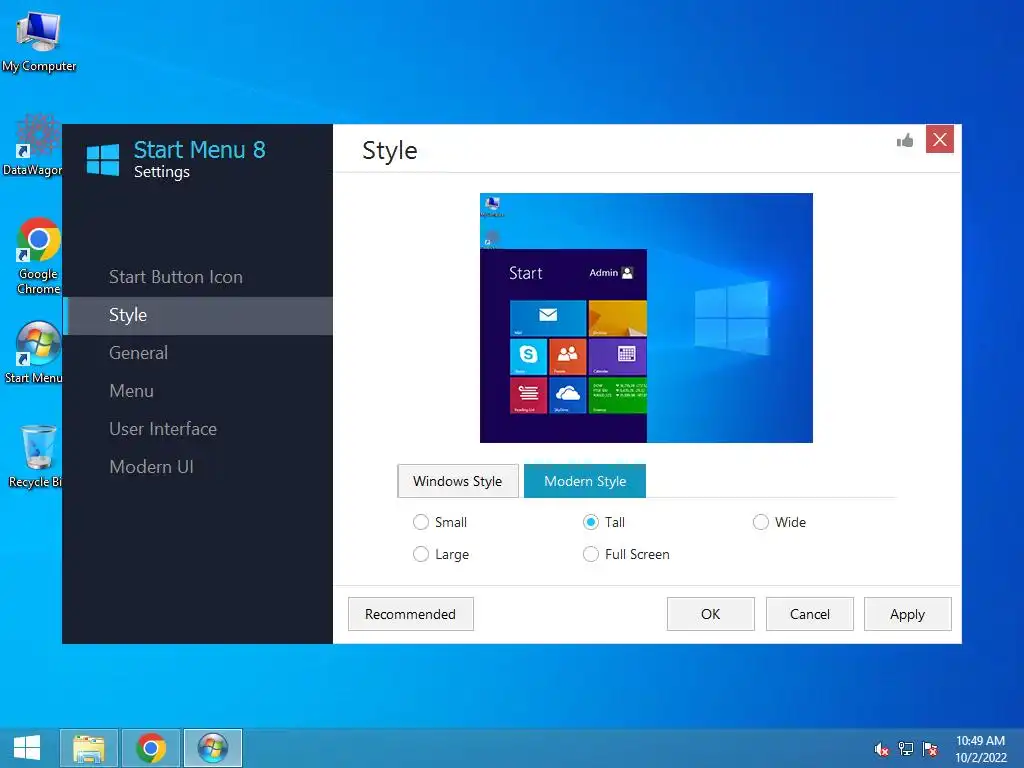Viewport: 1024px width, 768px height.
Task: Open the Menu settings page
Action: pyautogui.click(x=198, y=391)
